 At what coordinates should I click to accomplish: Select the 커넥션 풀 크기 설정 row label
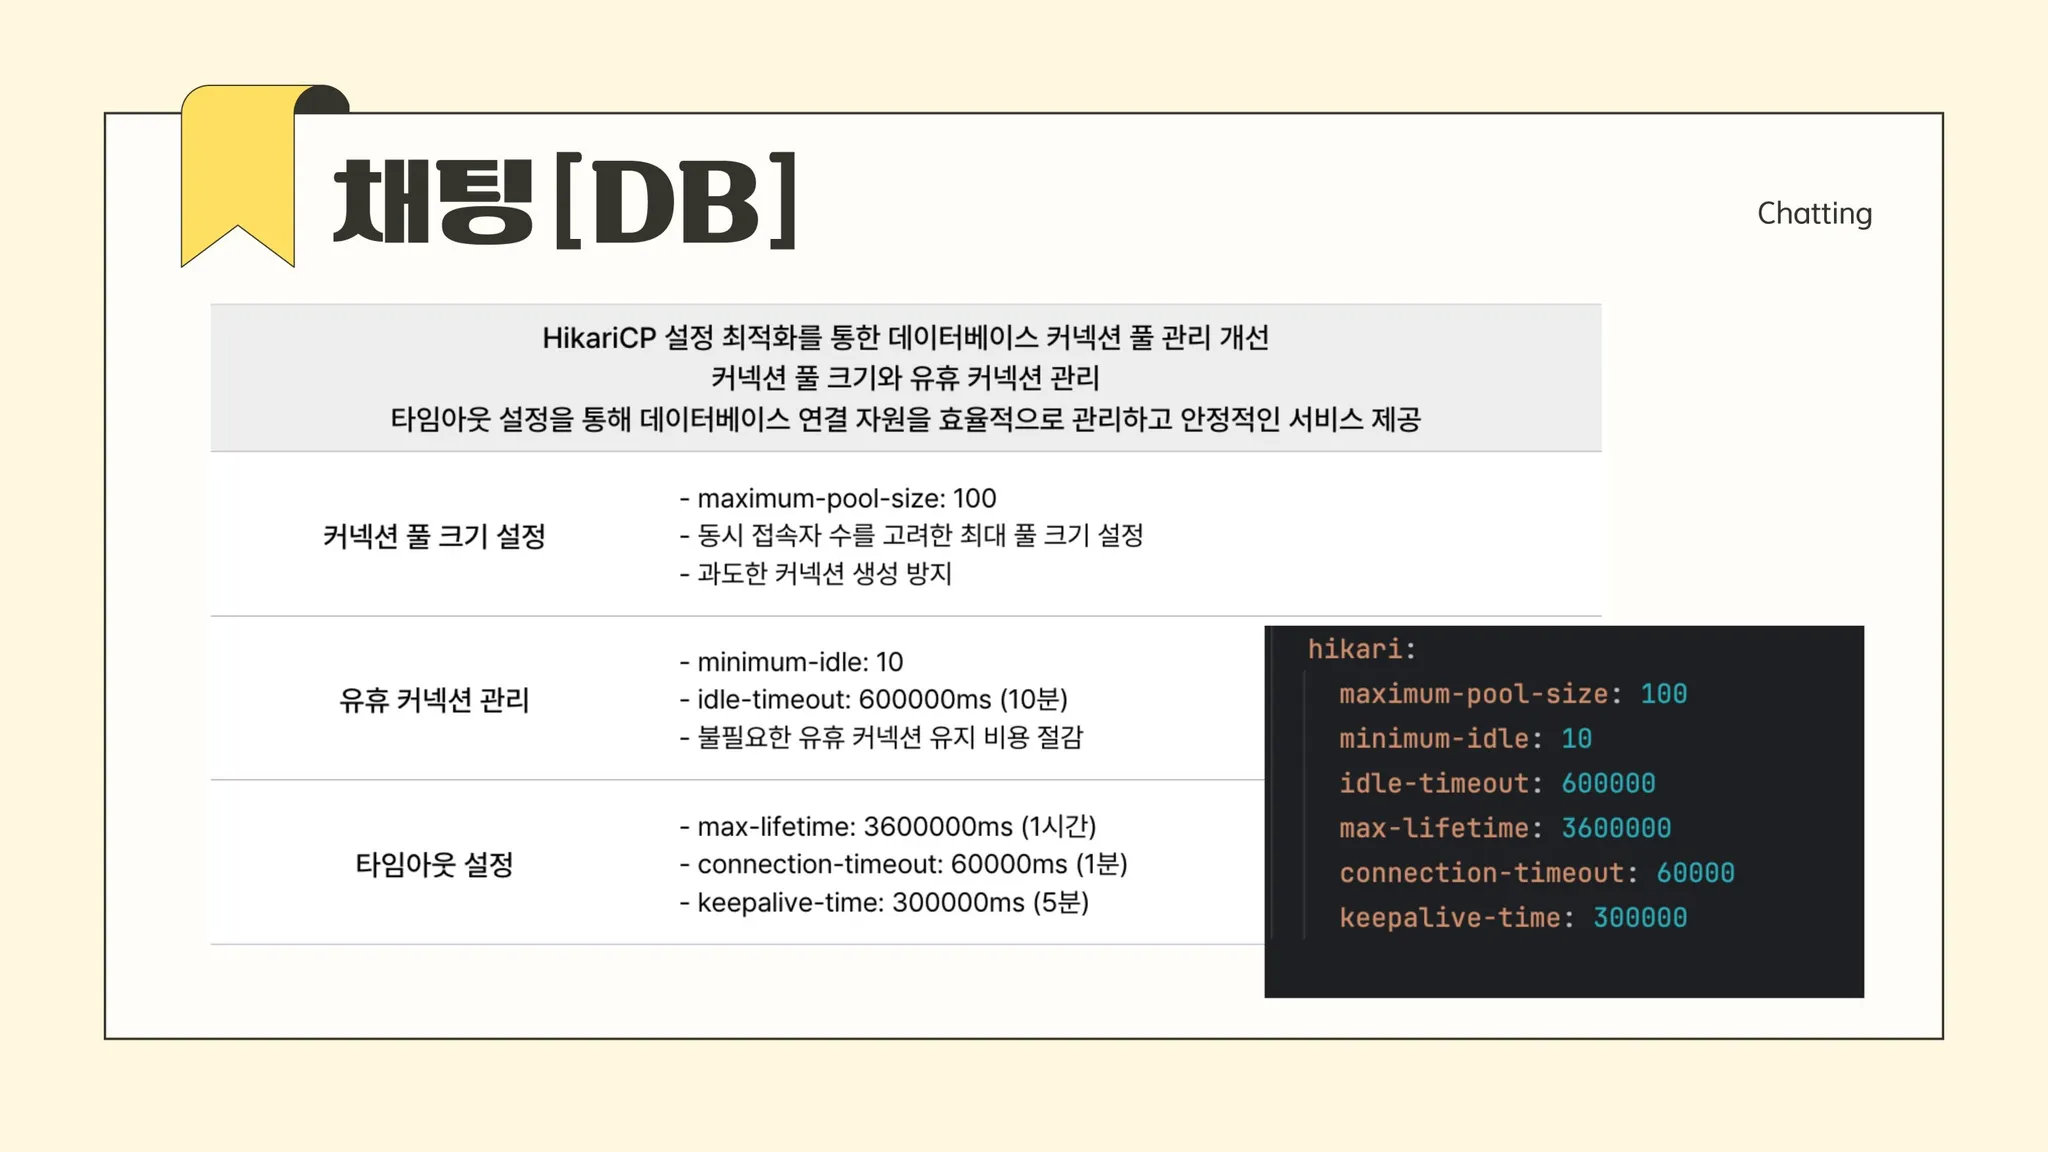tap(434, 536)
